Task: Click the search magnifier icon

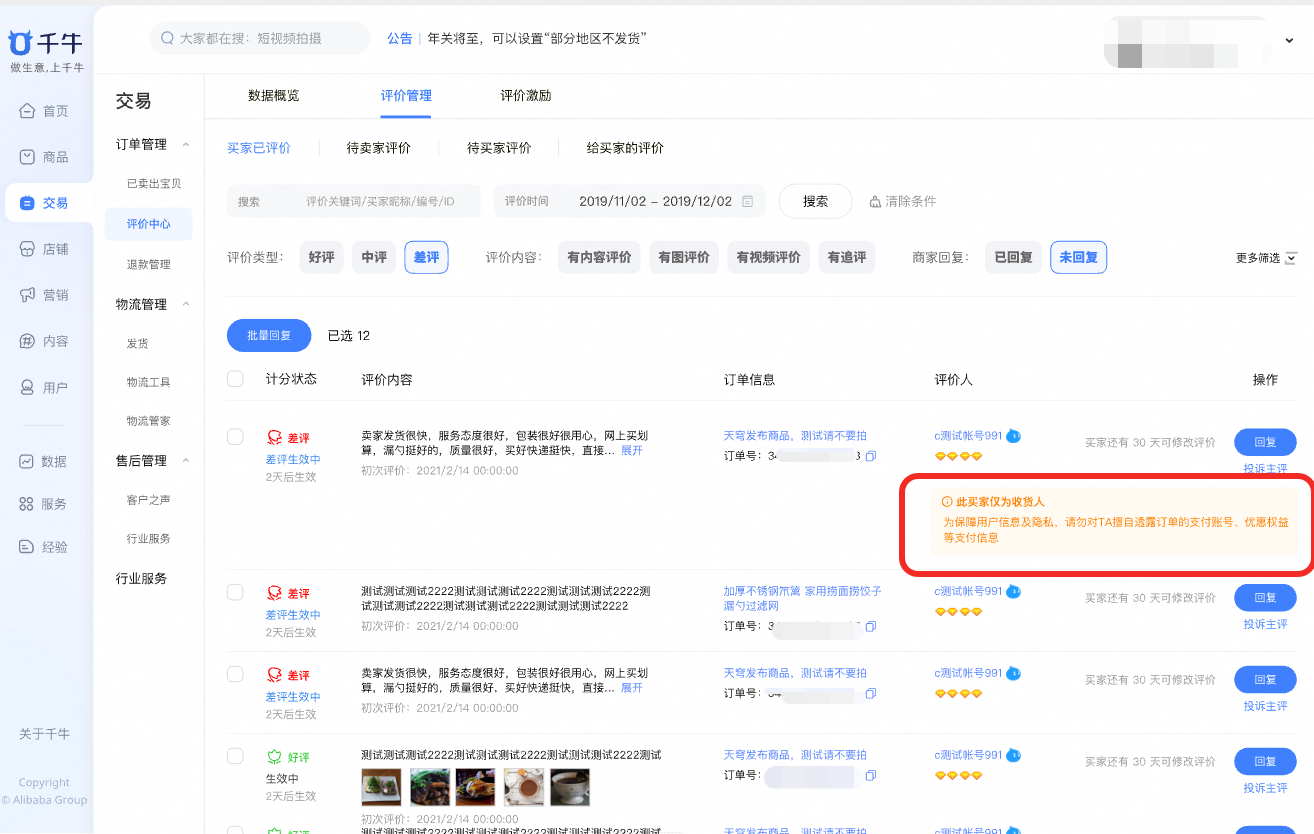Action: 167,38
